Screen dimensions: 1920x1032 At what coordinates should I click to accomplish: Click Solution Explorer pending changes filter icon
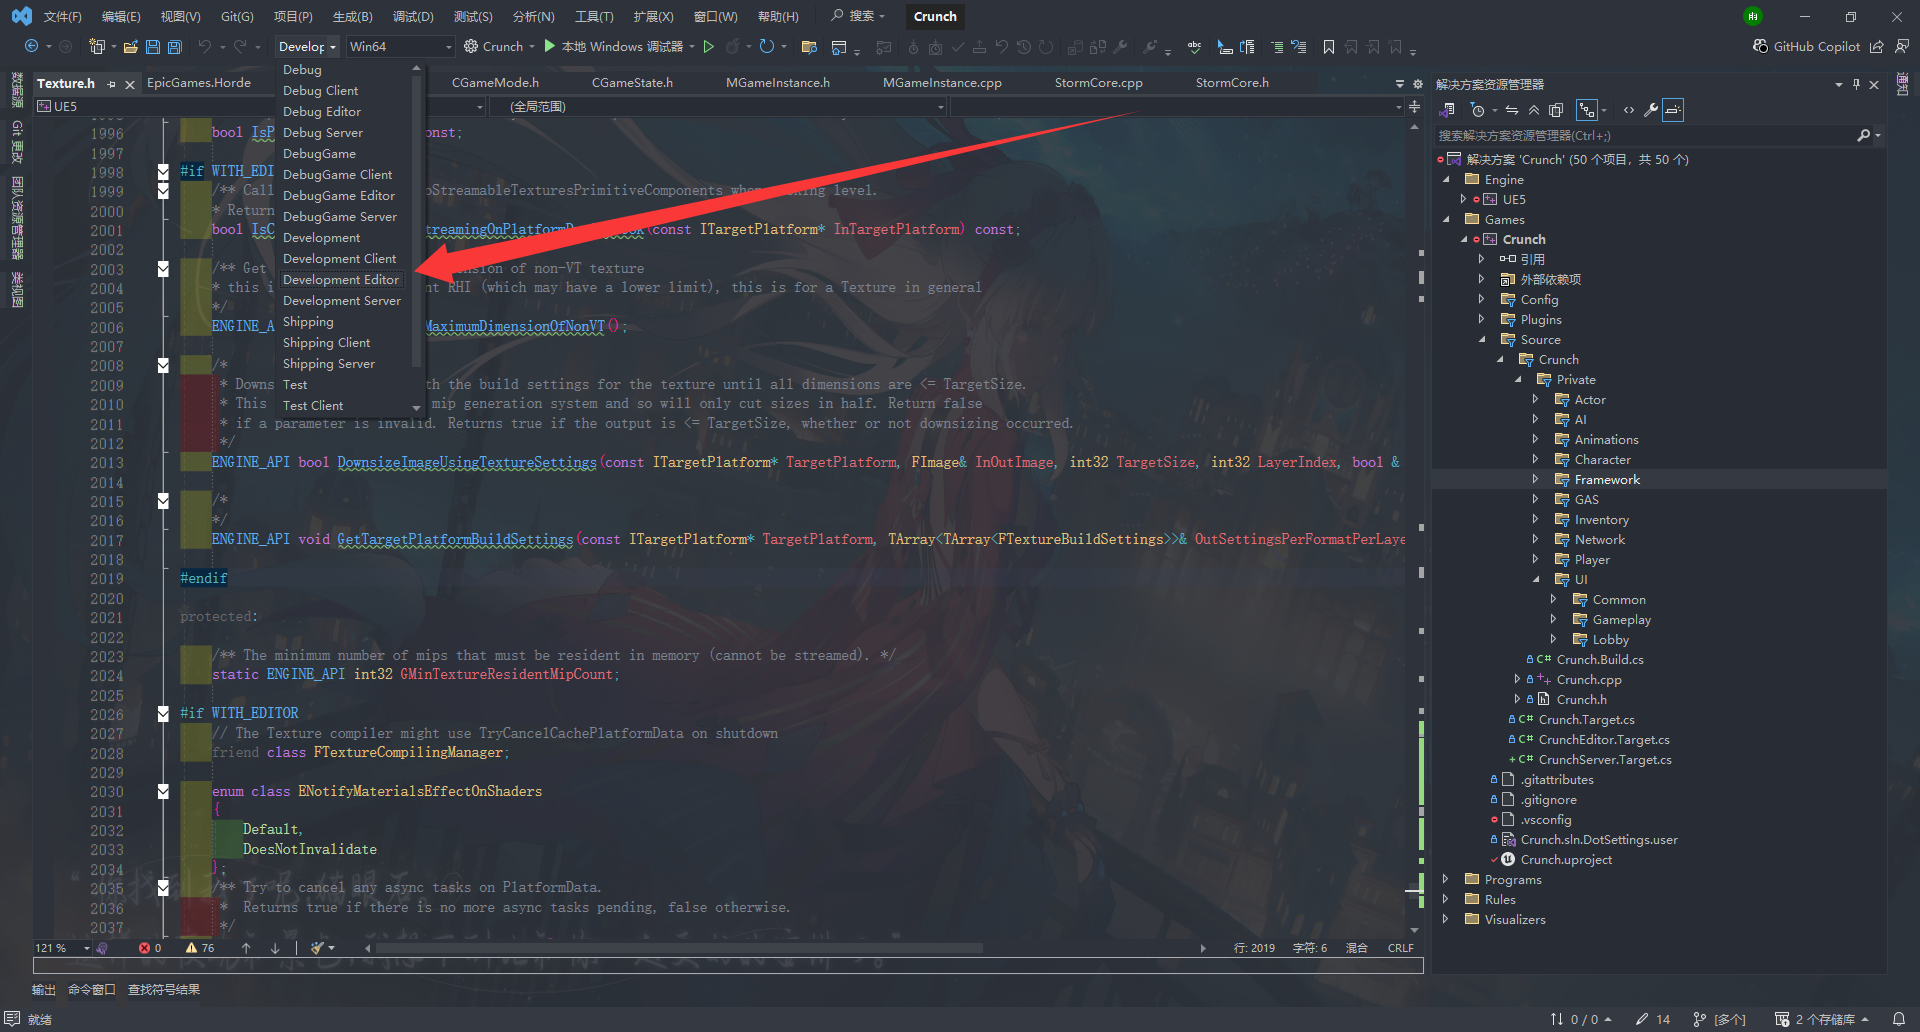point(1478,110)
